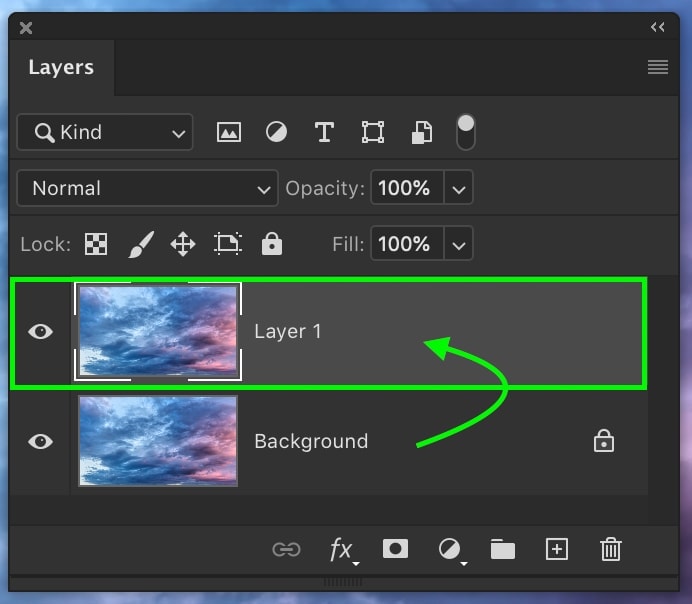This screenshot has height=604, width=692.
Task: Collapse the panel with double chevron
Action: 658,27
